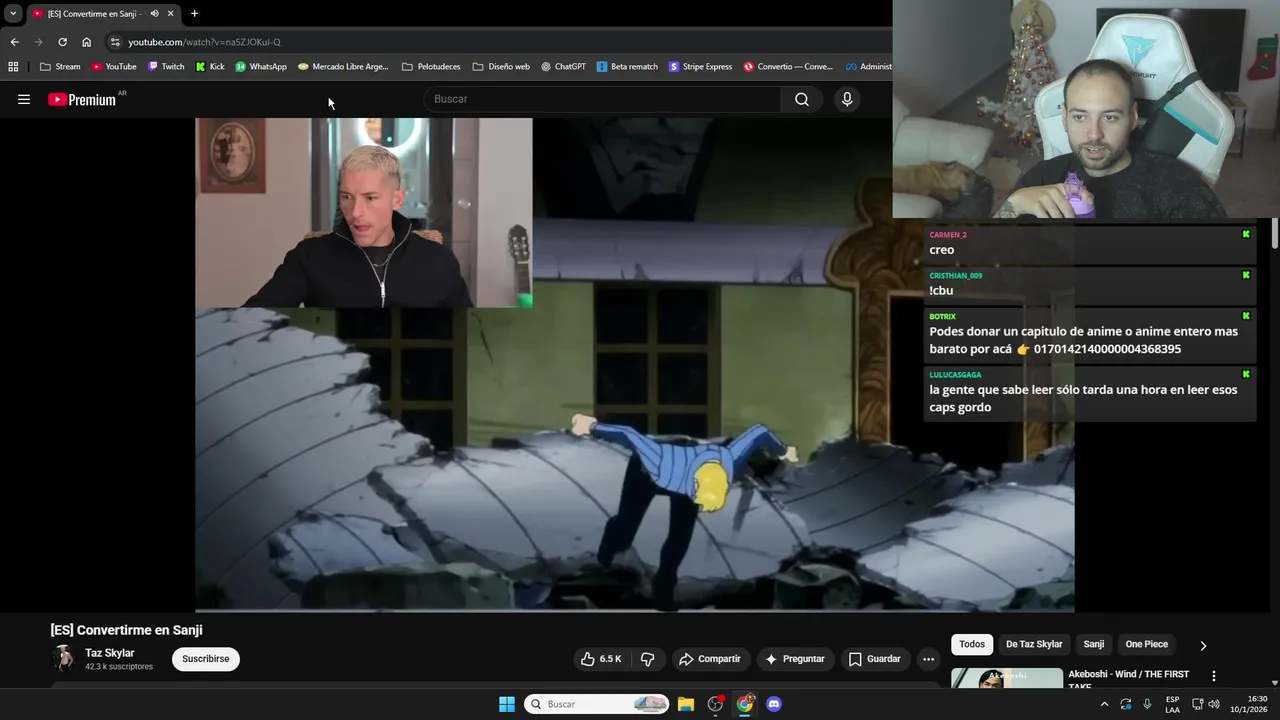Click the main video player area
The width and height of the screenshot is (1280, 720).
click(635, 365)
